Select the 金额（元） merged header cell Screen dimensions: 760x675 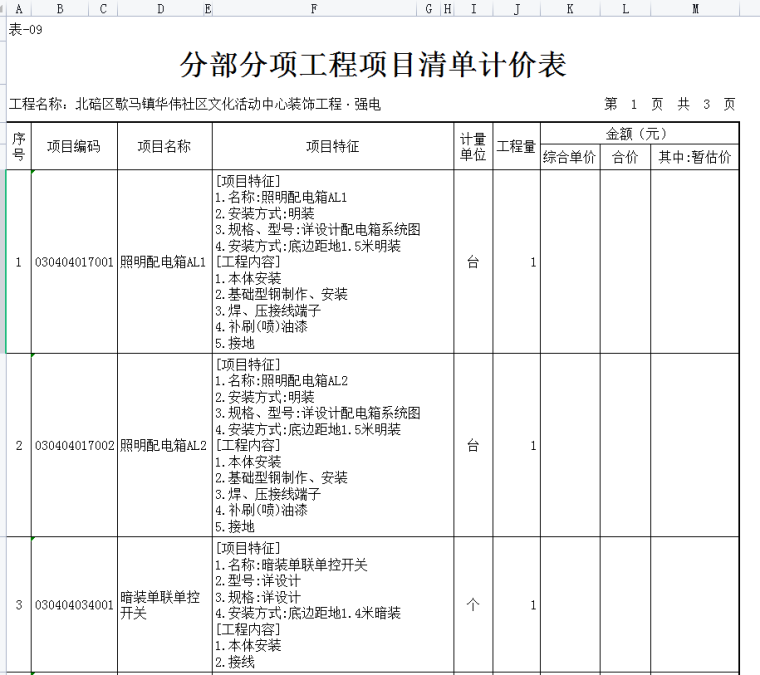point(638,134)
